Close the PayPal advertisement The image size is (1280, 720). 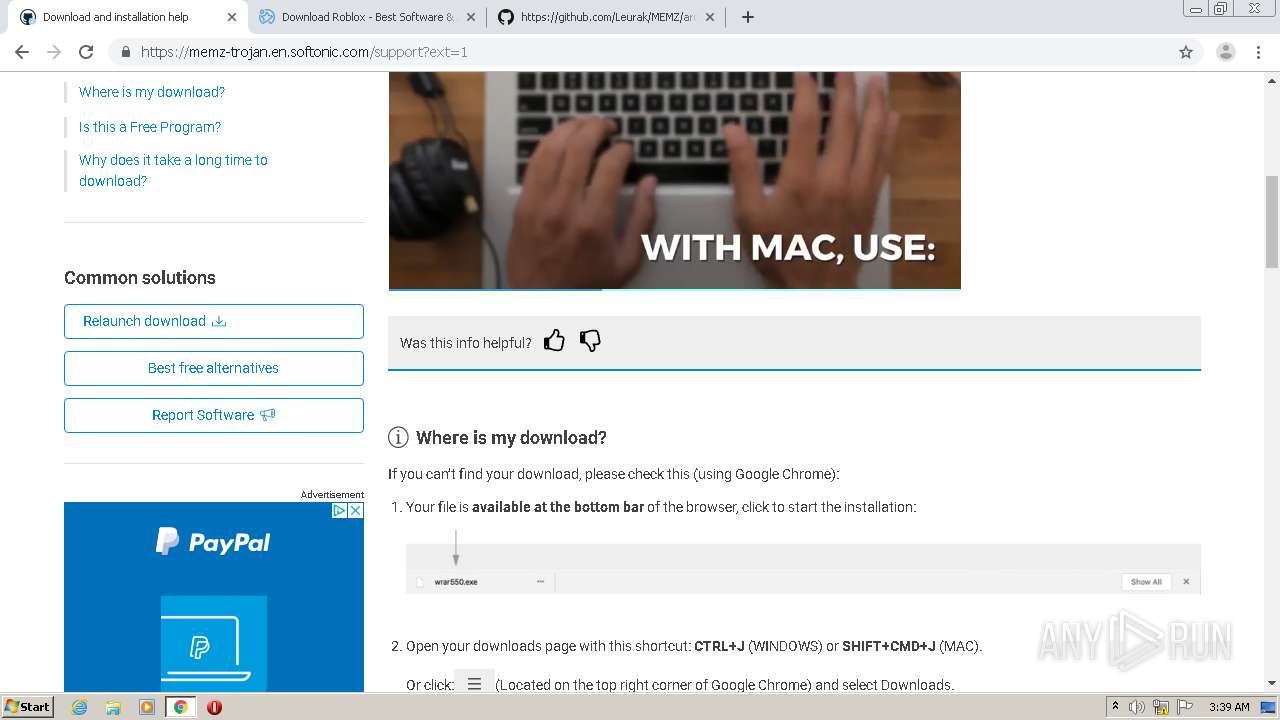point(355,510)
